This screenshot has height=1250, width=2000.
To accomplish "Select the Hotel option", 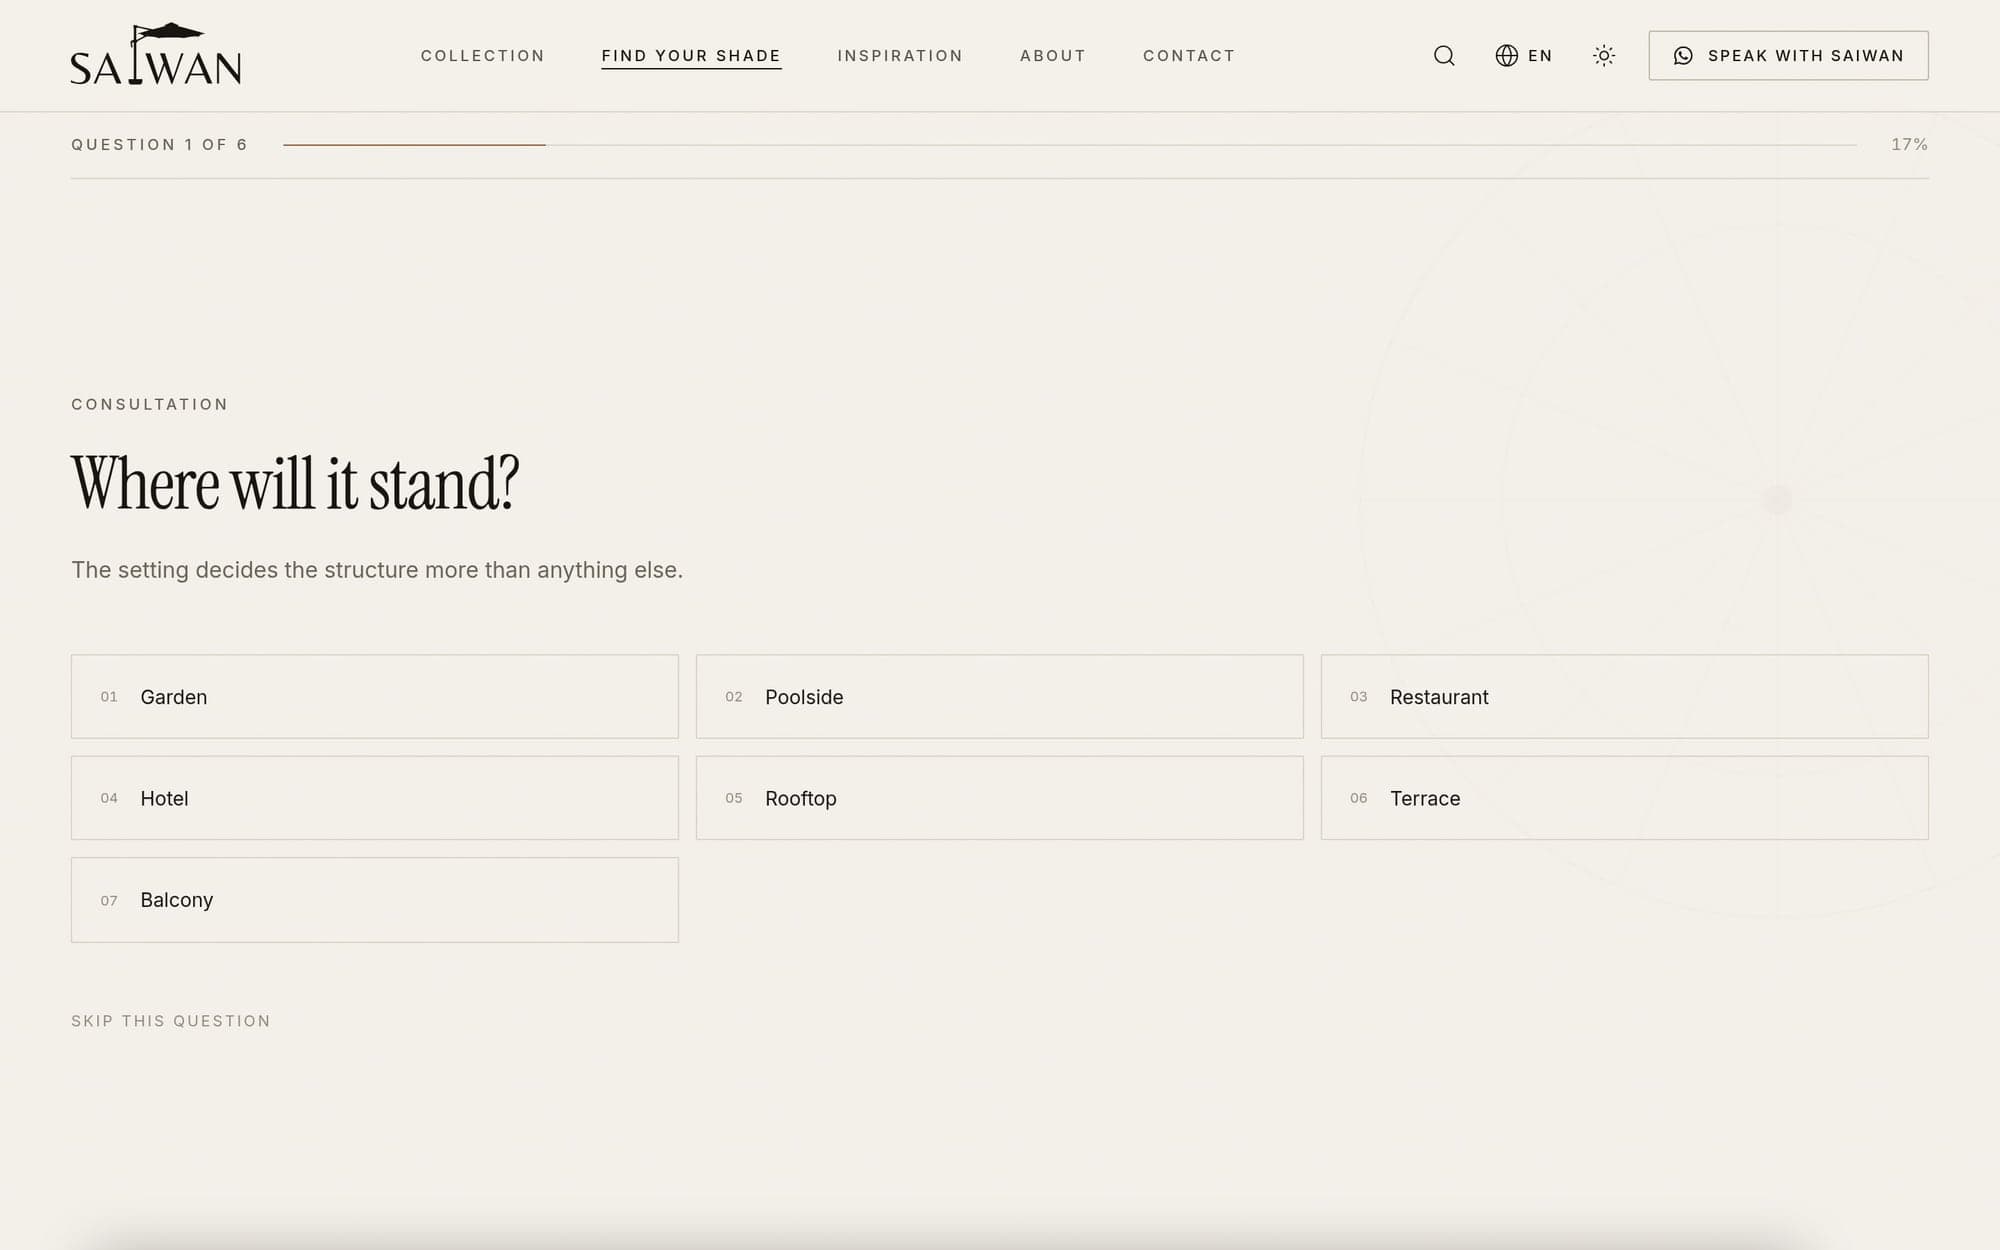I will pyautogui.click(x=375, y=798).
